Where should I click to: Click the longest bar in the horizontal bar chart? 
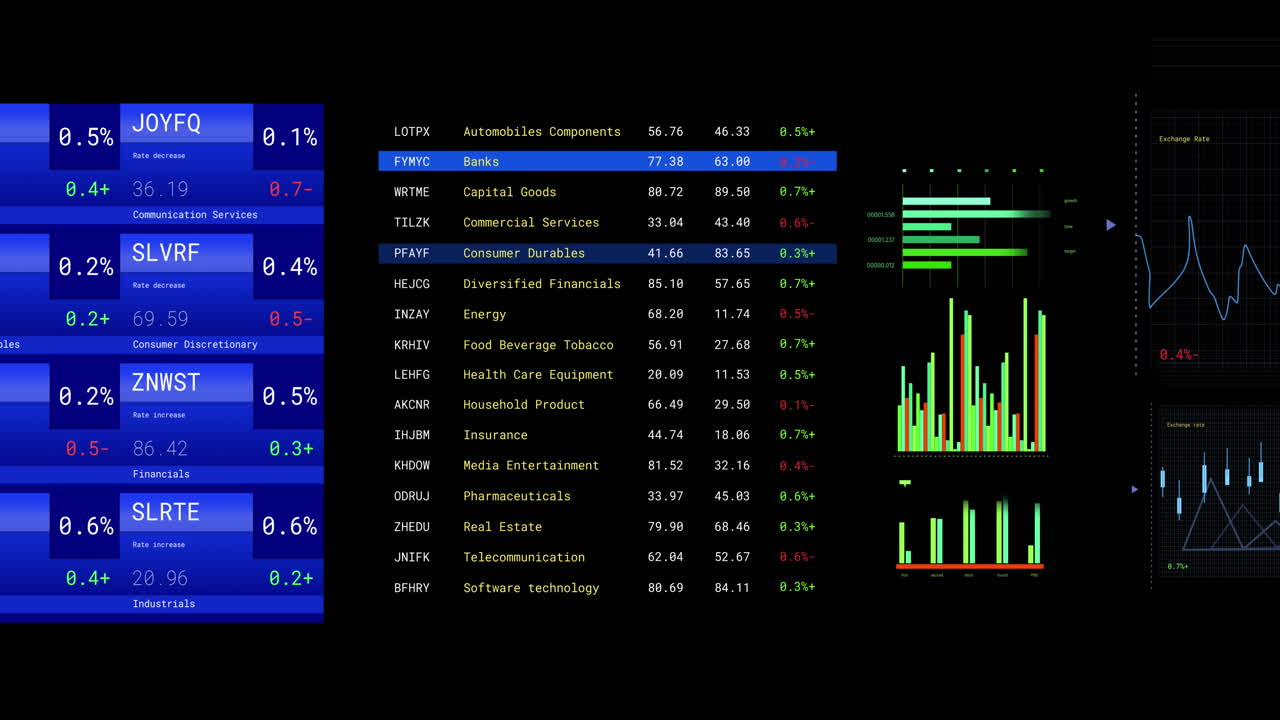[976, 214]
